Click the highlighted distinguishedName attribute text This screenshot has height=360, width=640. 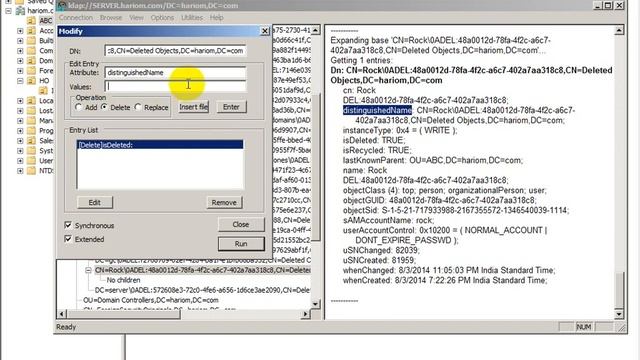[377, 110]
